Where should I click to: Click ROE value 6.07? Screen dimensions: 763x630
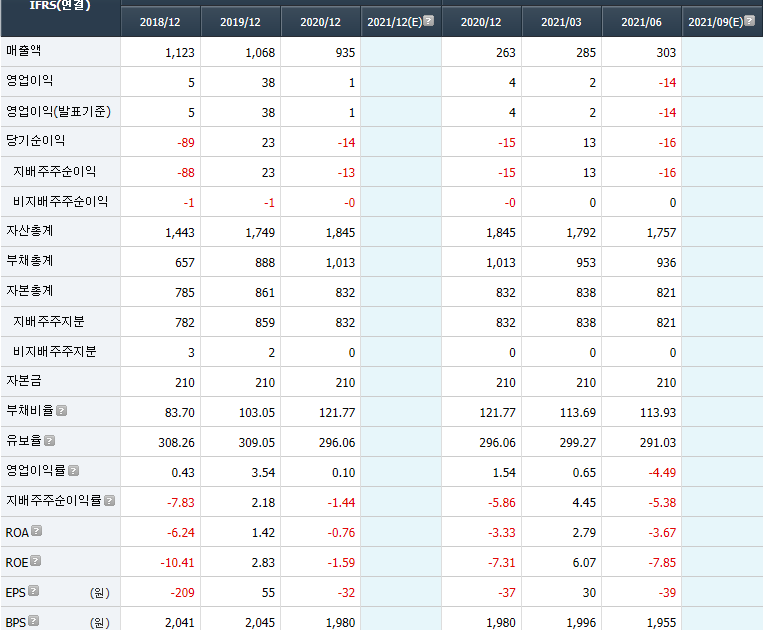tap(584, 563)
